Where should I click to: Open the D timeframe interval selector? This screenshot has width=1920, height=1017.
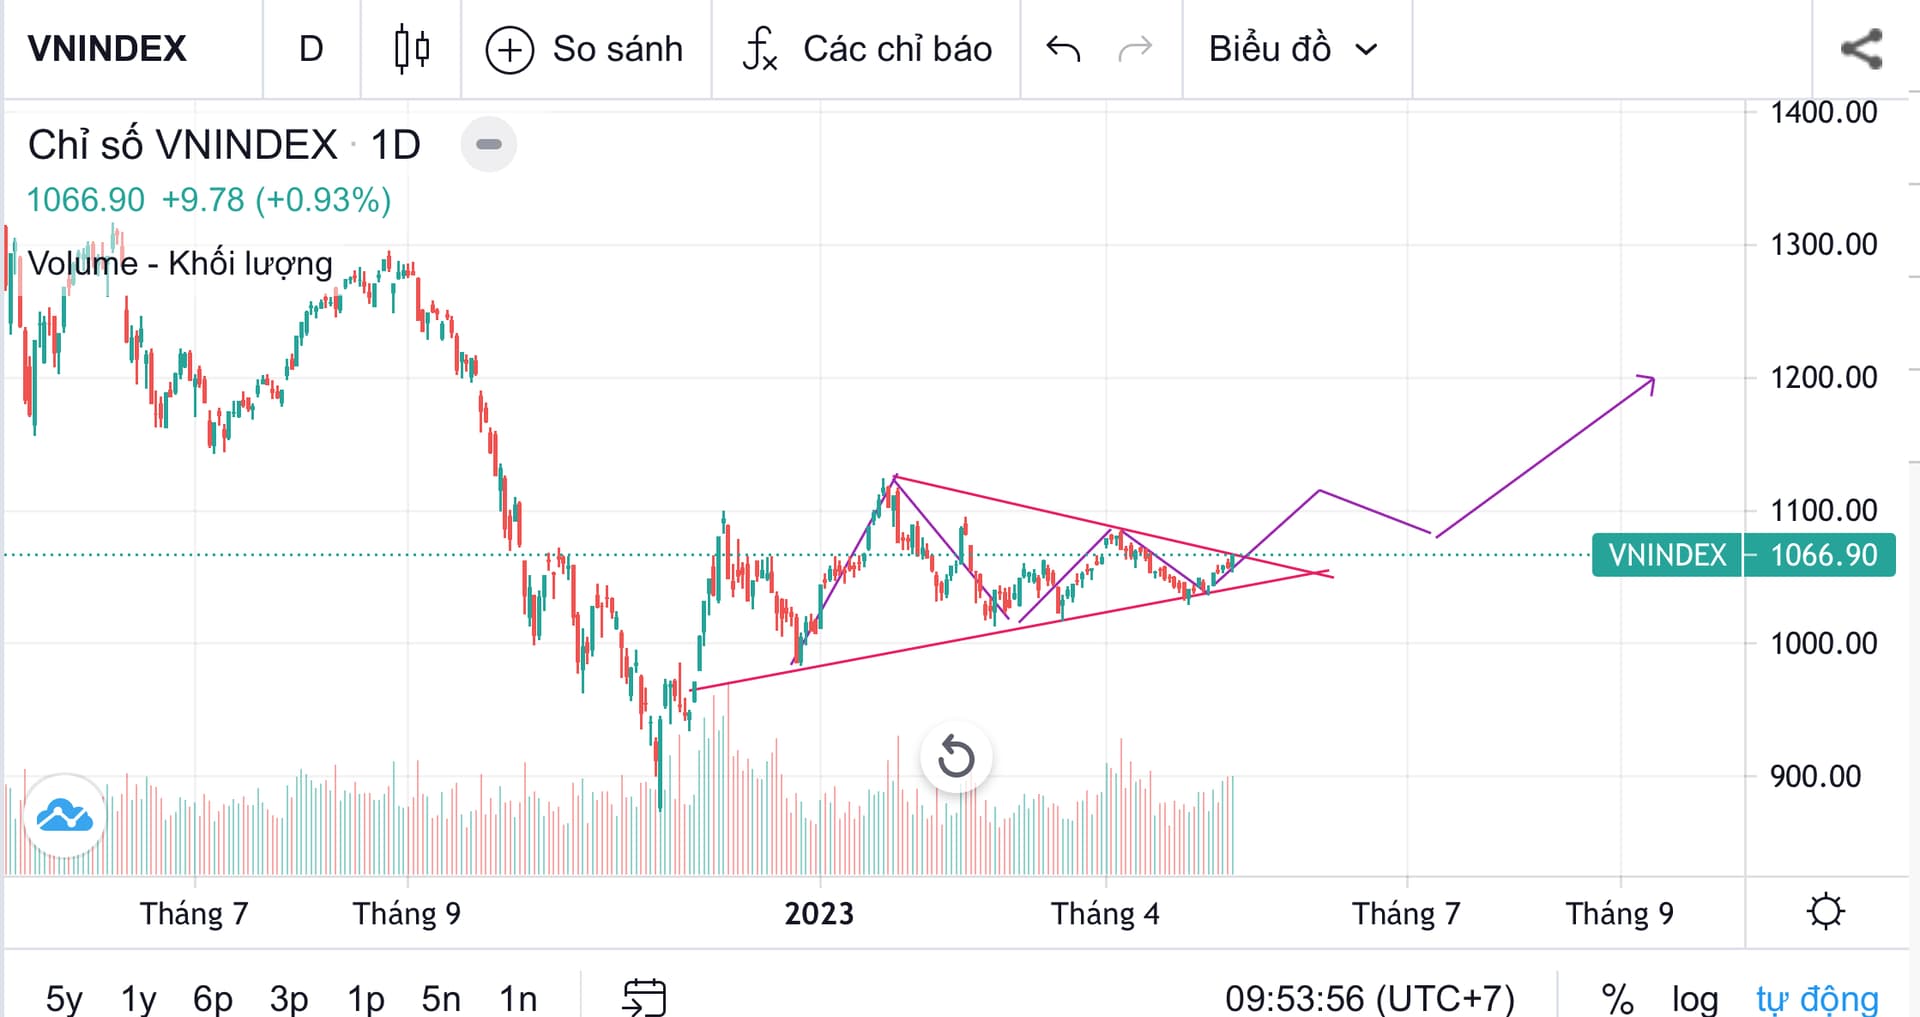pos(311,49)
